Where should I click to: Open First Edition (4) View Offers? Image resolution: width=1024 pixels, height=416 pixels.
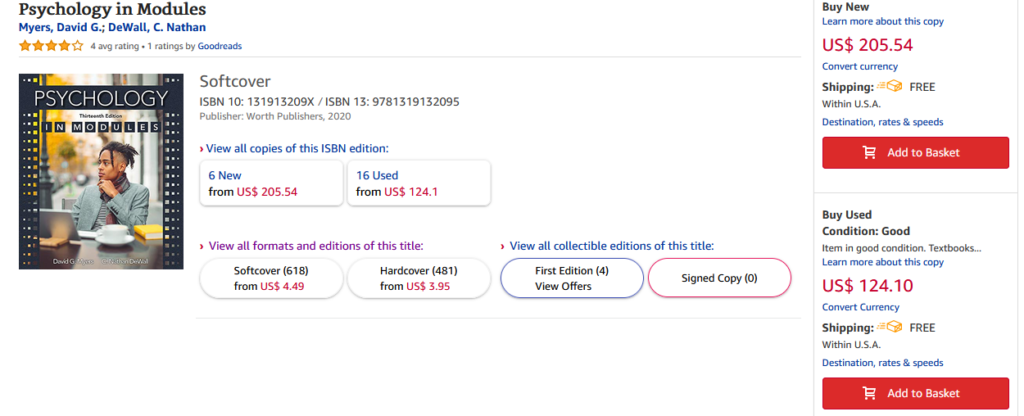pos(572,278)
